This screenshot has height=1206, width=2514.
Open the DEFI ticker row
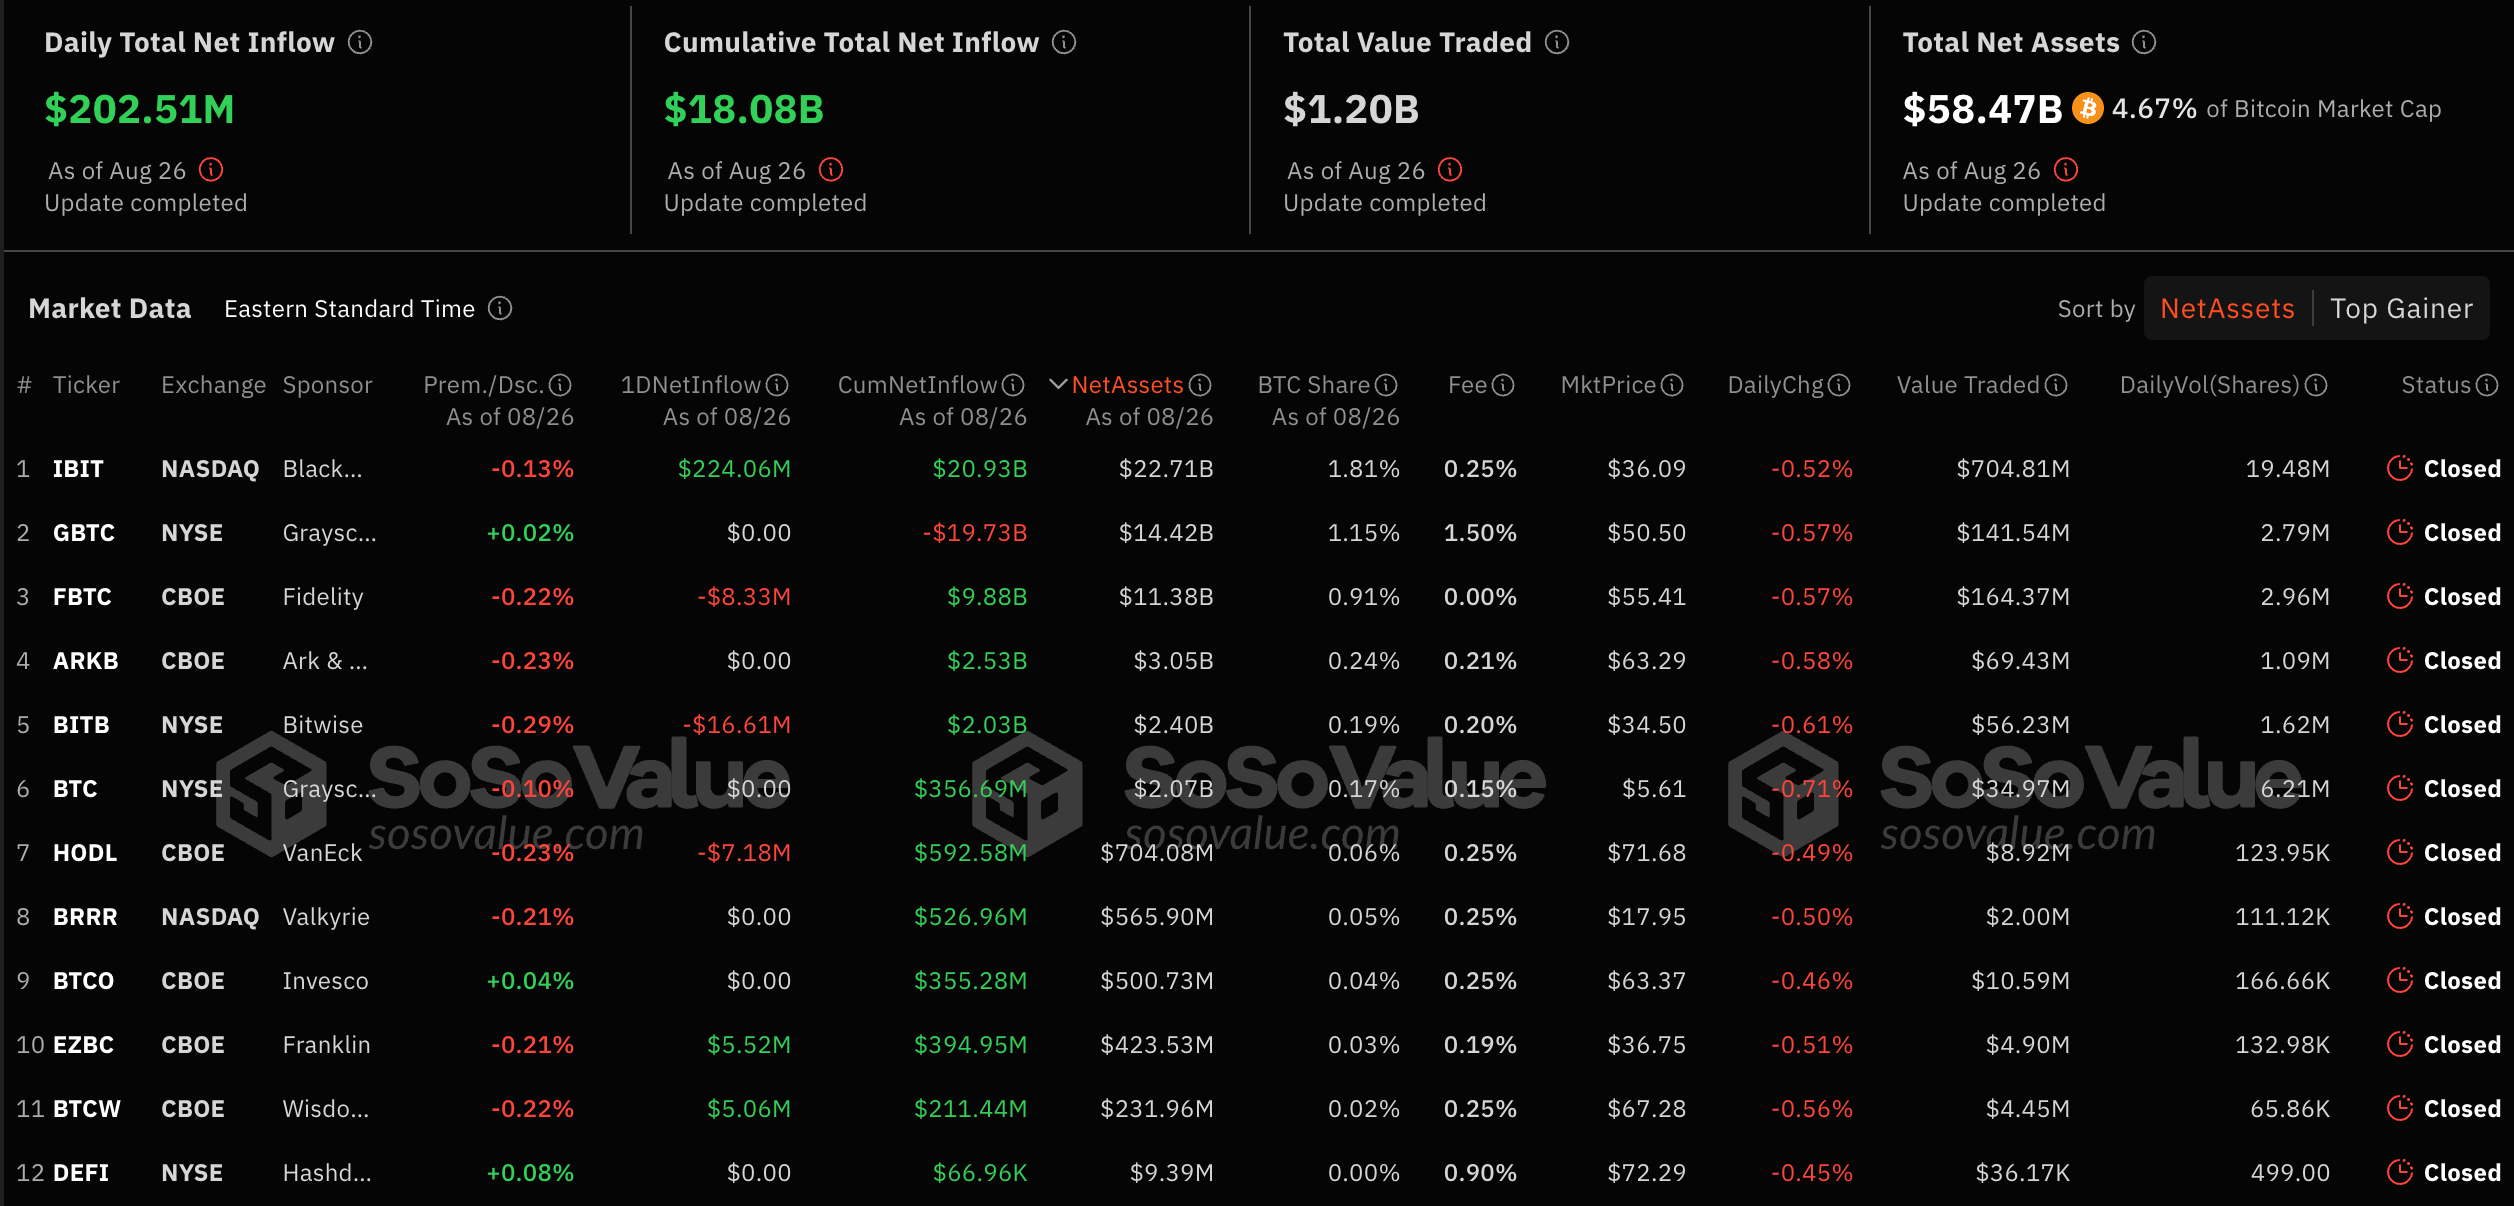[x=1257, y=1172]
